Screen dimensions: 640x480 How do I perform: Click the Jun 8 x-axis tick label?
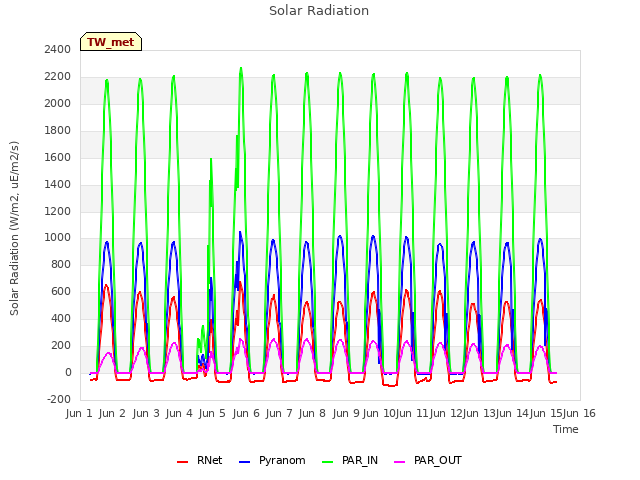click(312, 413)
